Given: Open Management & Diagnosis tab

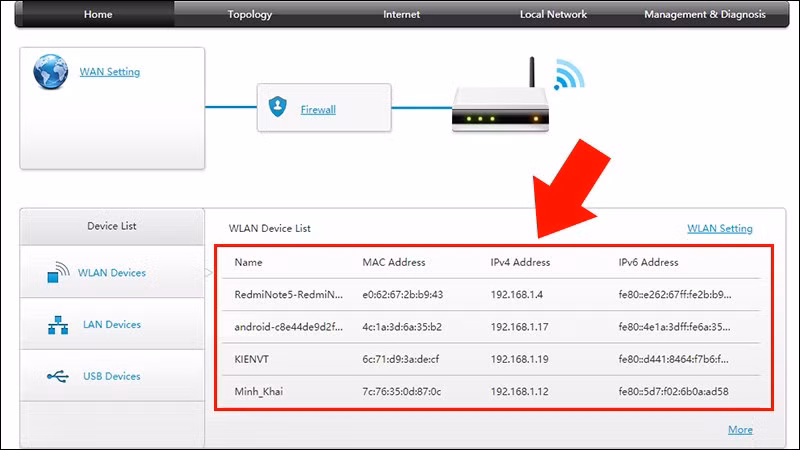Looking at the screenshot, I should (x=704, y=14).
